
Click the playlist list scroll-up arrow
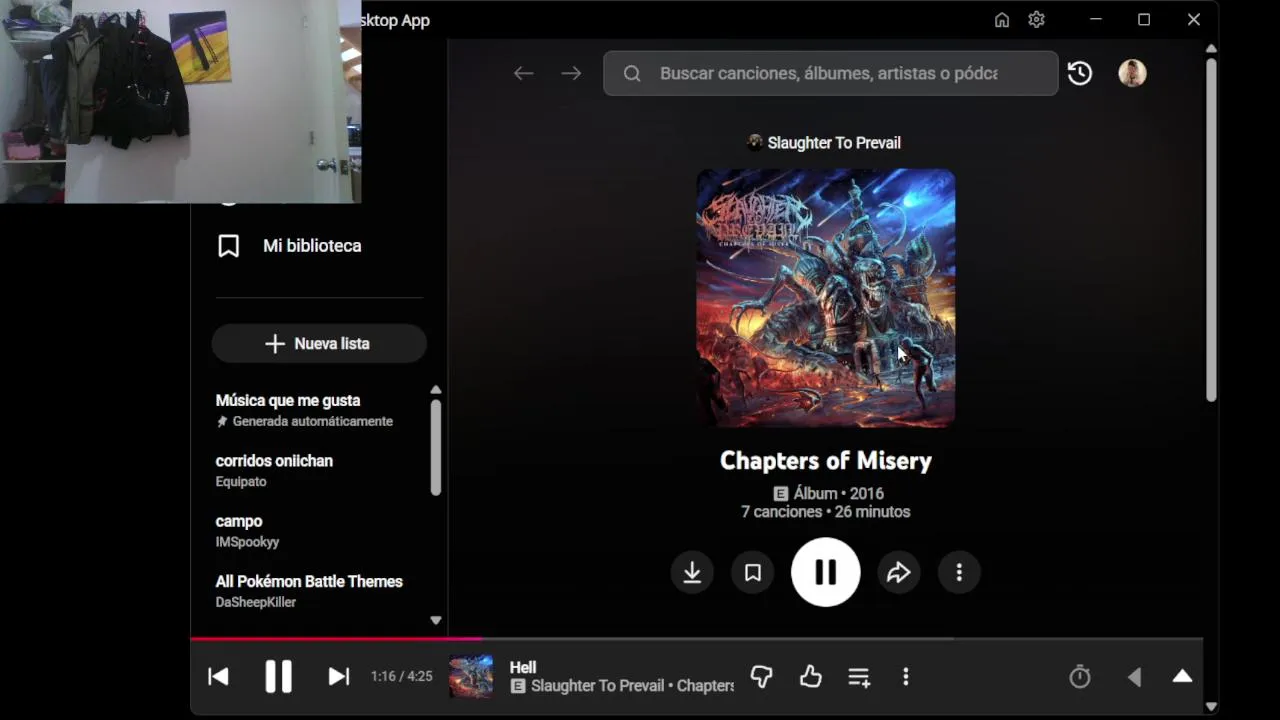pyautogui.click(x=436, y=390)
